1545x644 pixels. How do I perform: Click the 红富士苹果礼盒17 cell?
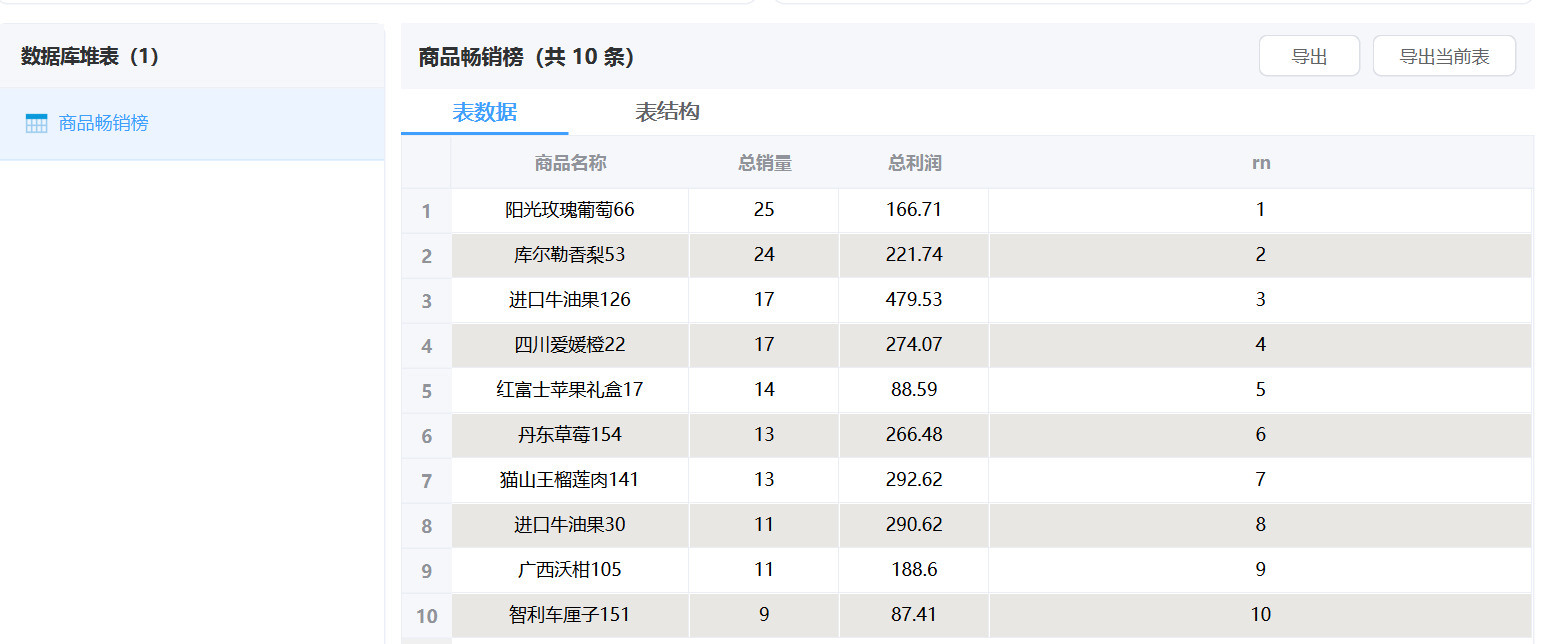point(569,390)
